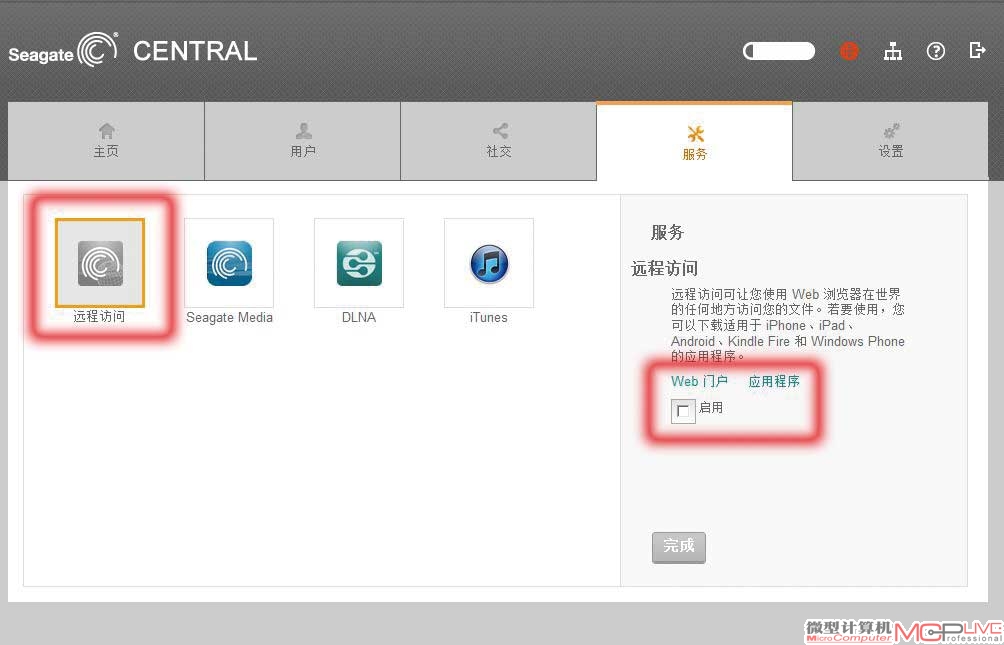Click the Seagate Media label text
The height and width of the screenshot is (645, 1004).
tap(229, 318)
